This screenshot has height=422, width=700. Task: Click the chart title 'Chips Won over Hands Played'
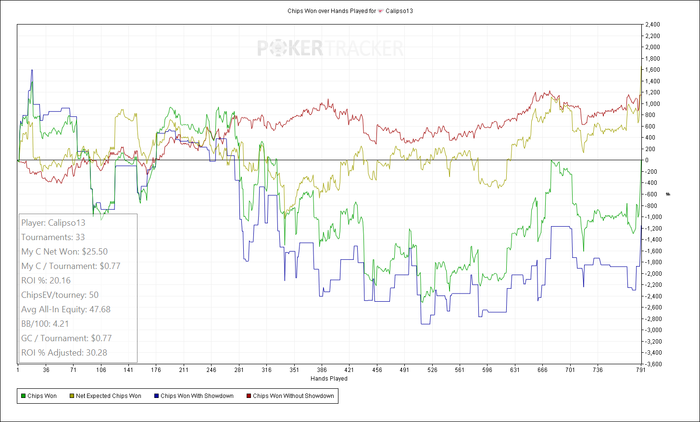pos(328,11)
